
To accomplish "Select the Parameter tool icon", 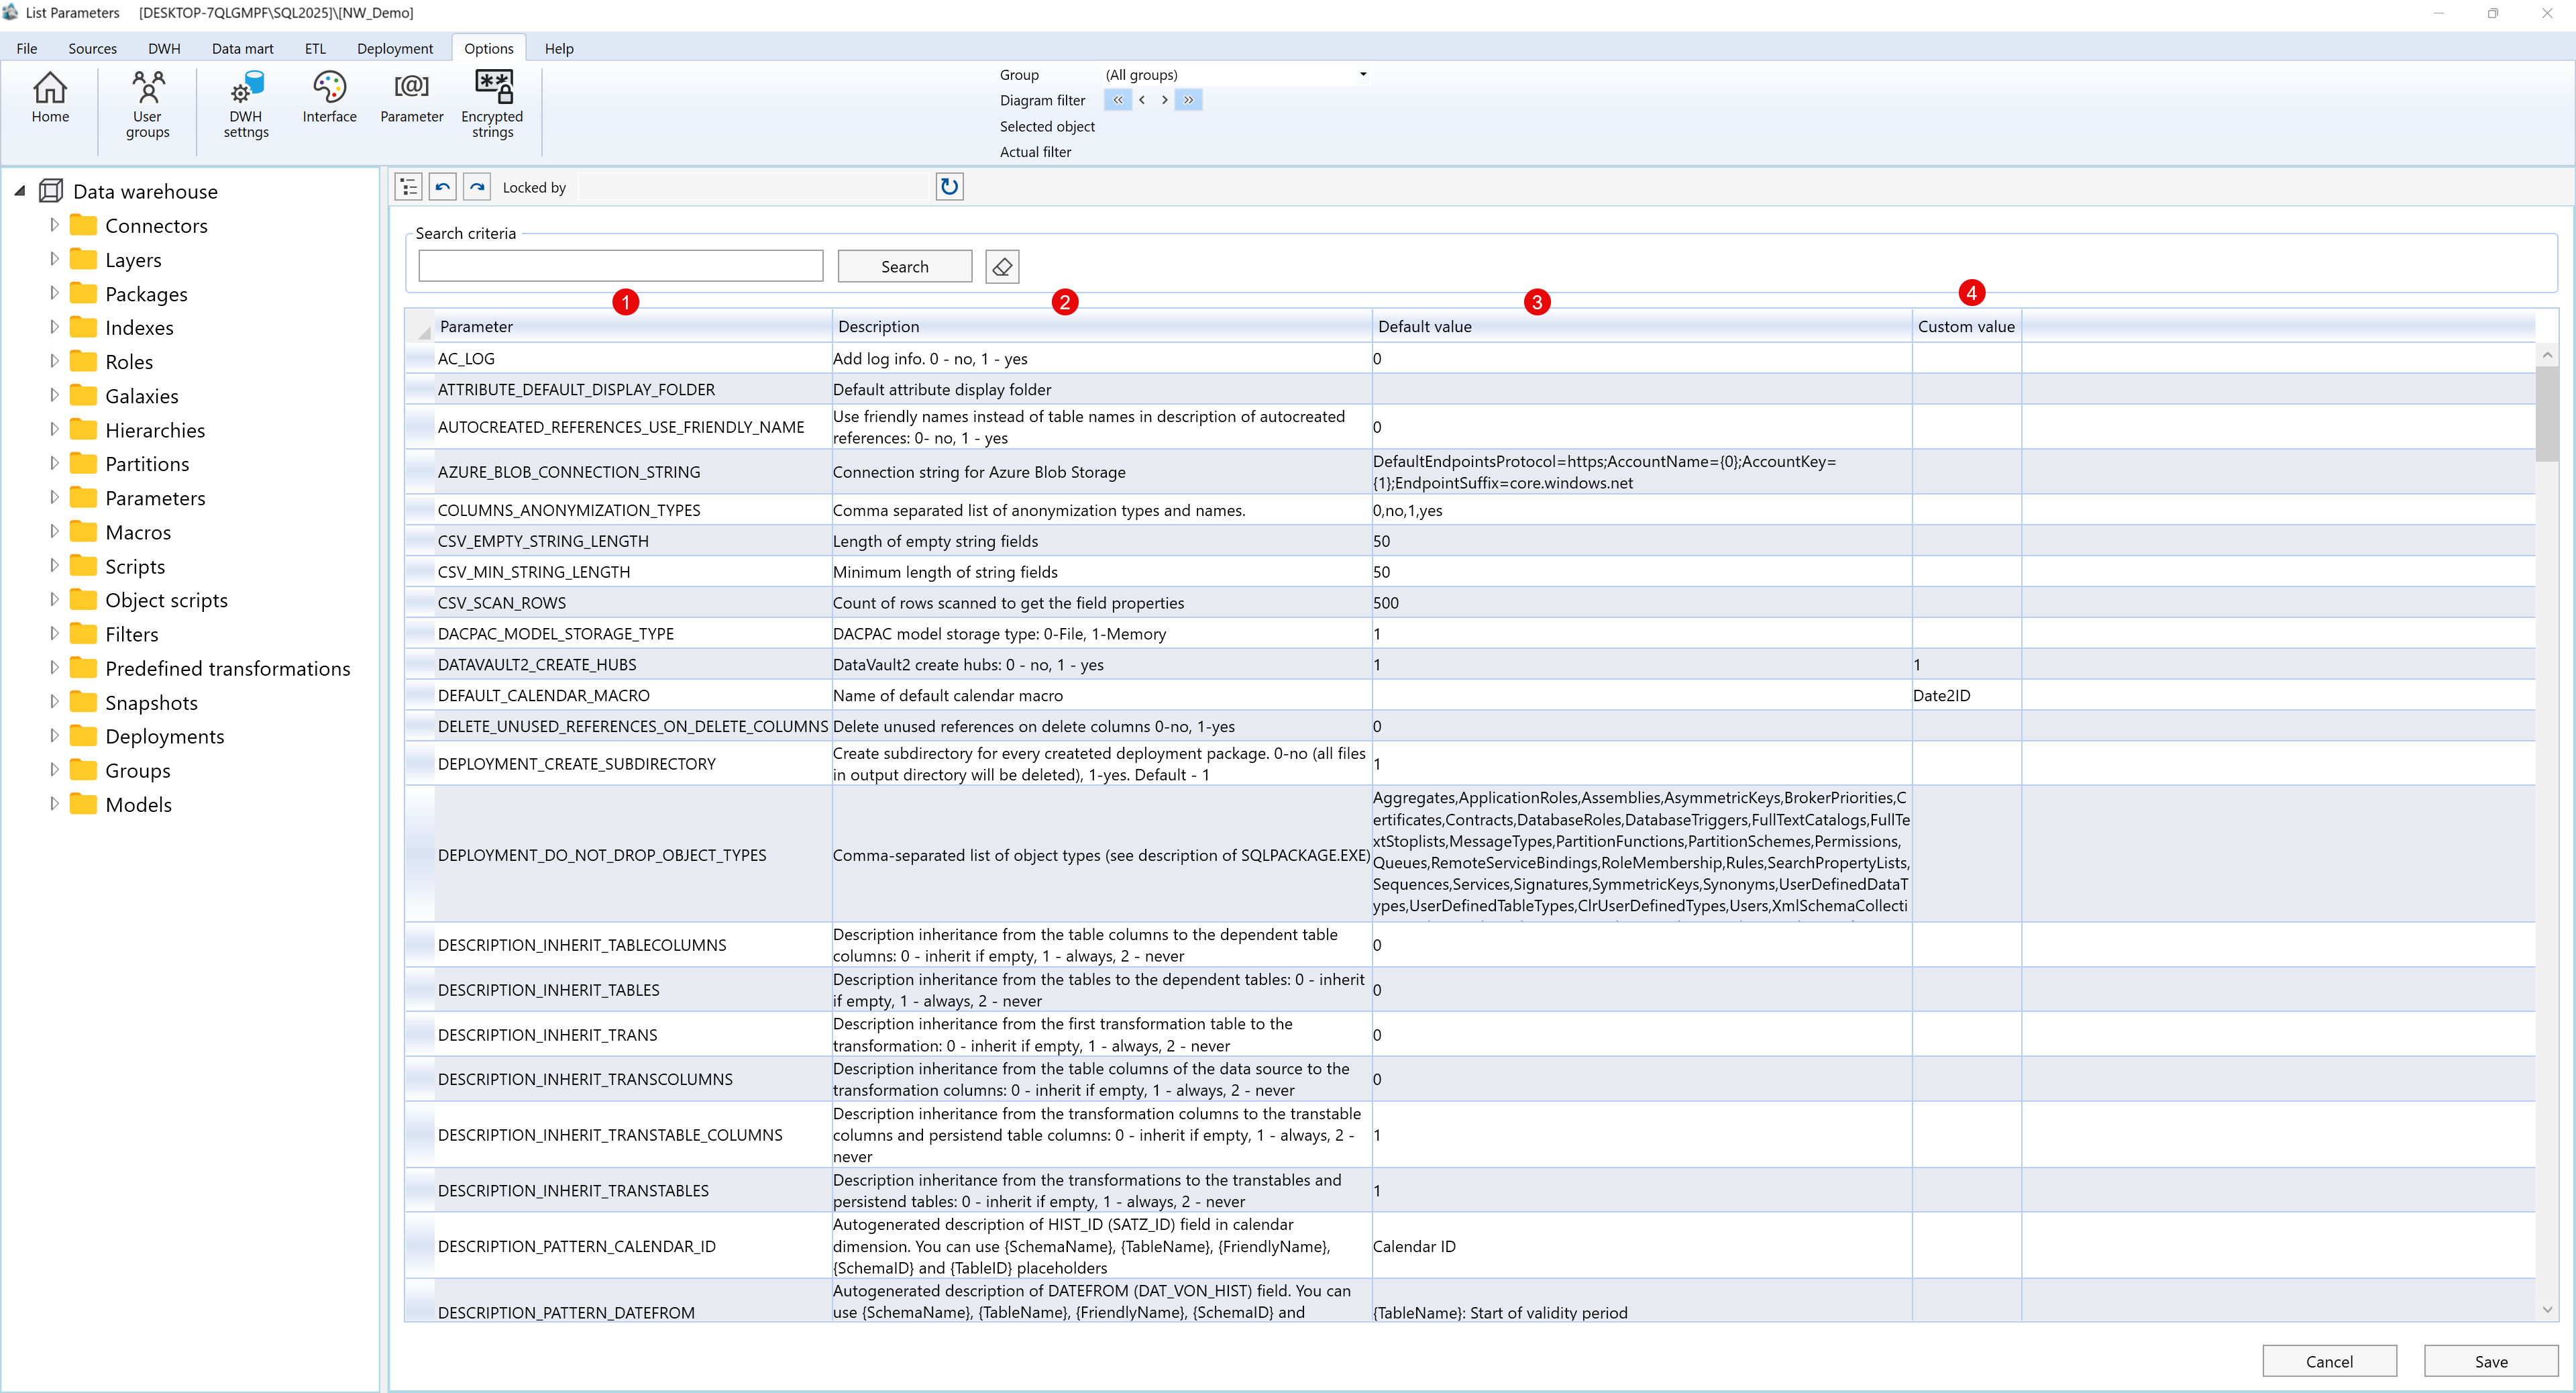I will pyautogui.click(x=411, y=100).
